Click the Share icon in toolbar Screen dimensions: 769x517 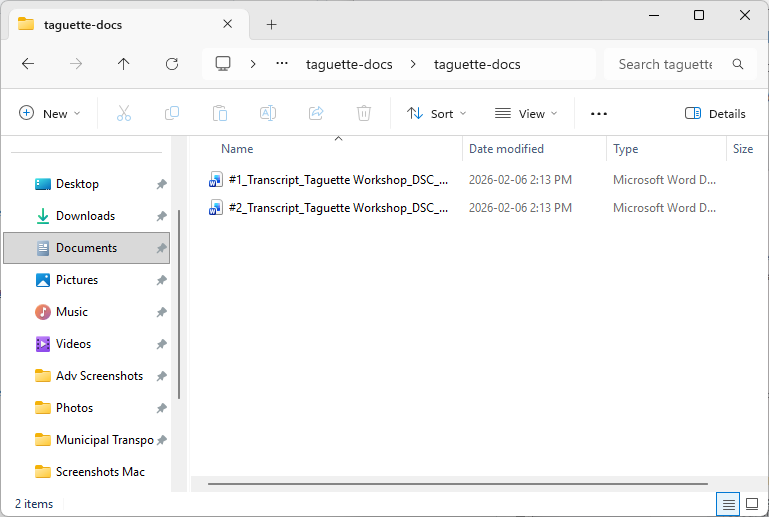tap(316, 114)
